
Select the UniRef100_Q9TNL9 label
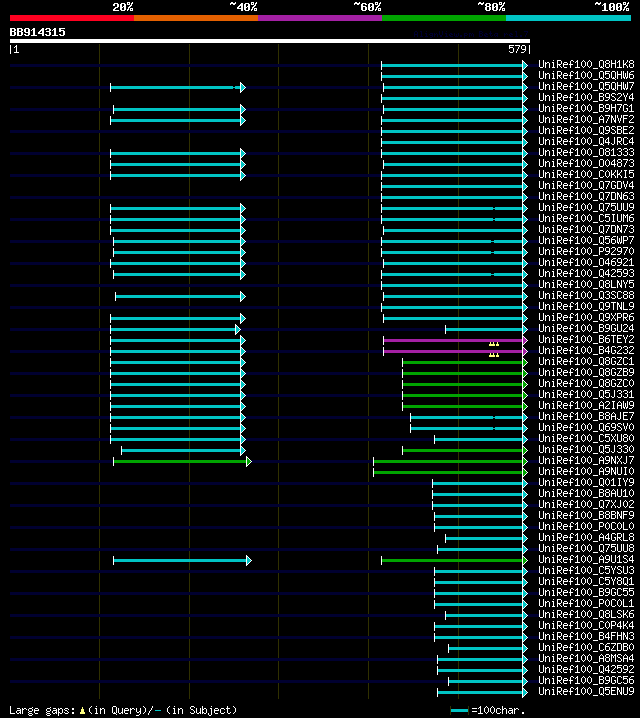(x=586, y=306)
